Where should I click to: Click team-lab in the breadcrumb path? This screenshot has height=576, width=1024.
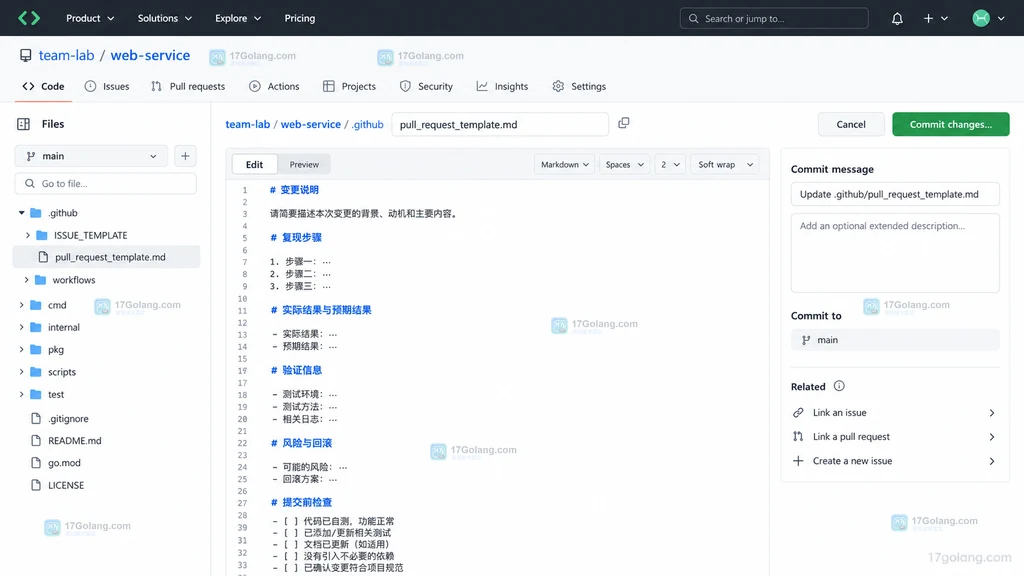[x=248, y=124]
